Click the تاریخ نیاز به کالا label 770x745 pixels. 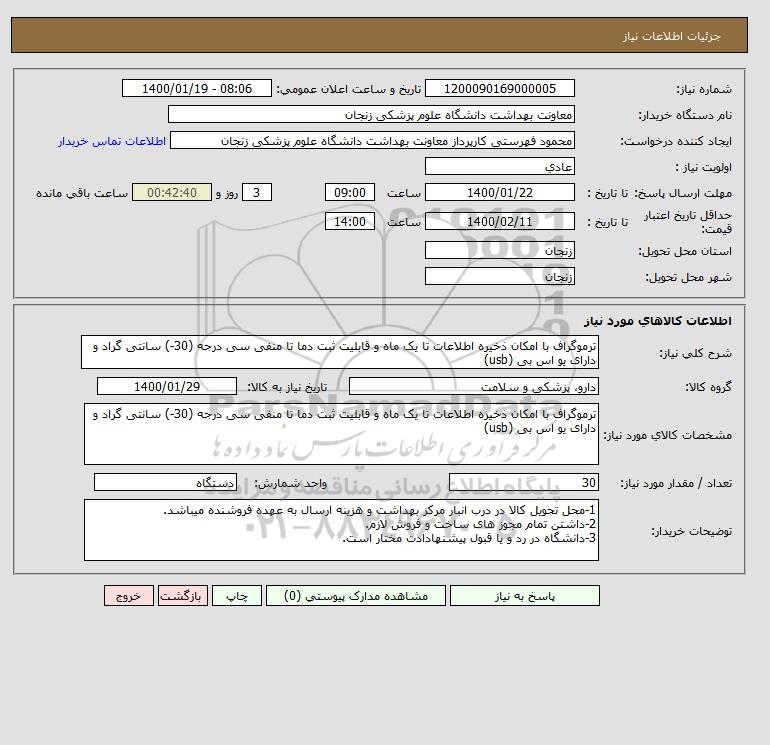286,387
